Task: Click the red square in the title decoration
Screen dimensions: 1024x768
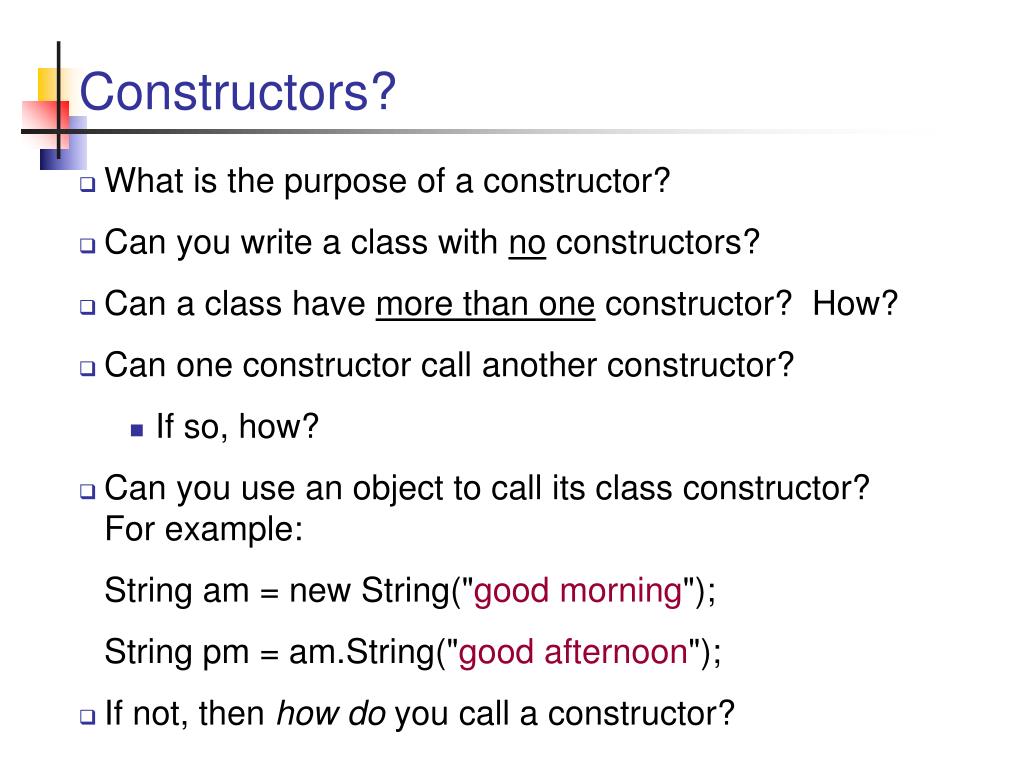Action: pos(44,124)
